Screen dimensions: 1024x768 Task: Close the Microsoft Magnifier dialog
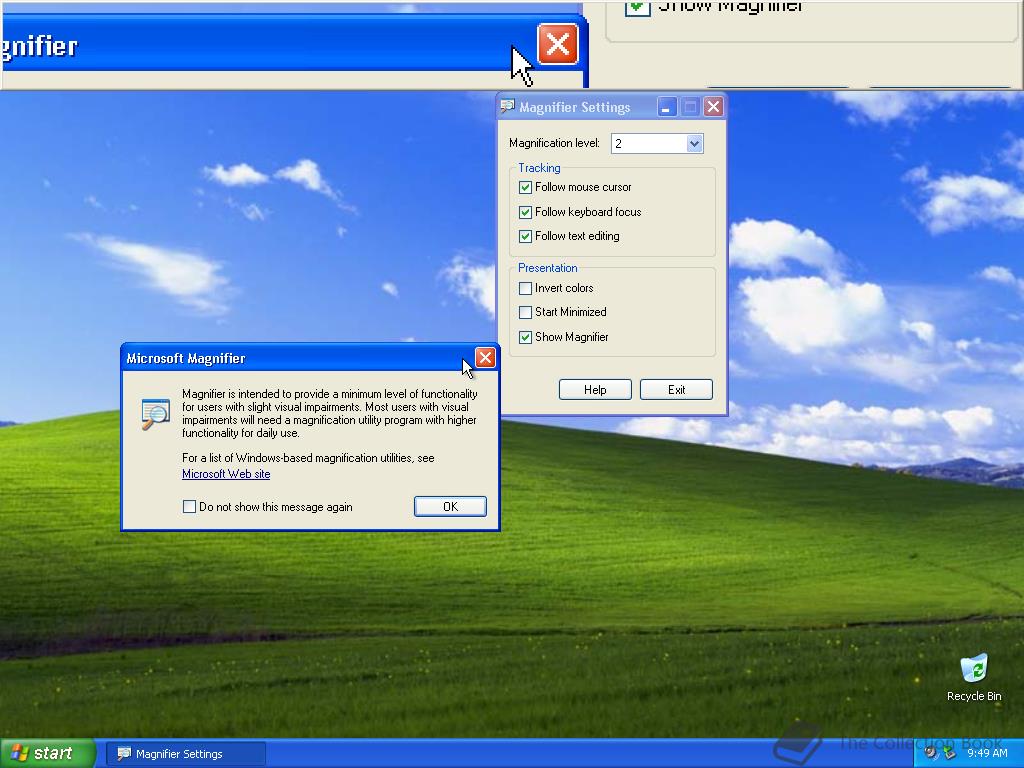(x=485, y=358)
